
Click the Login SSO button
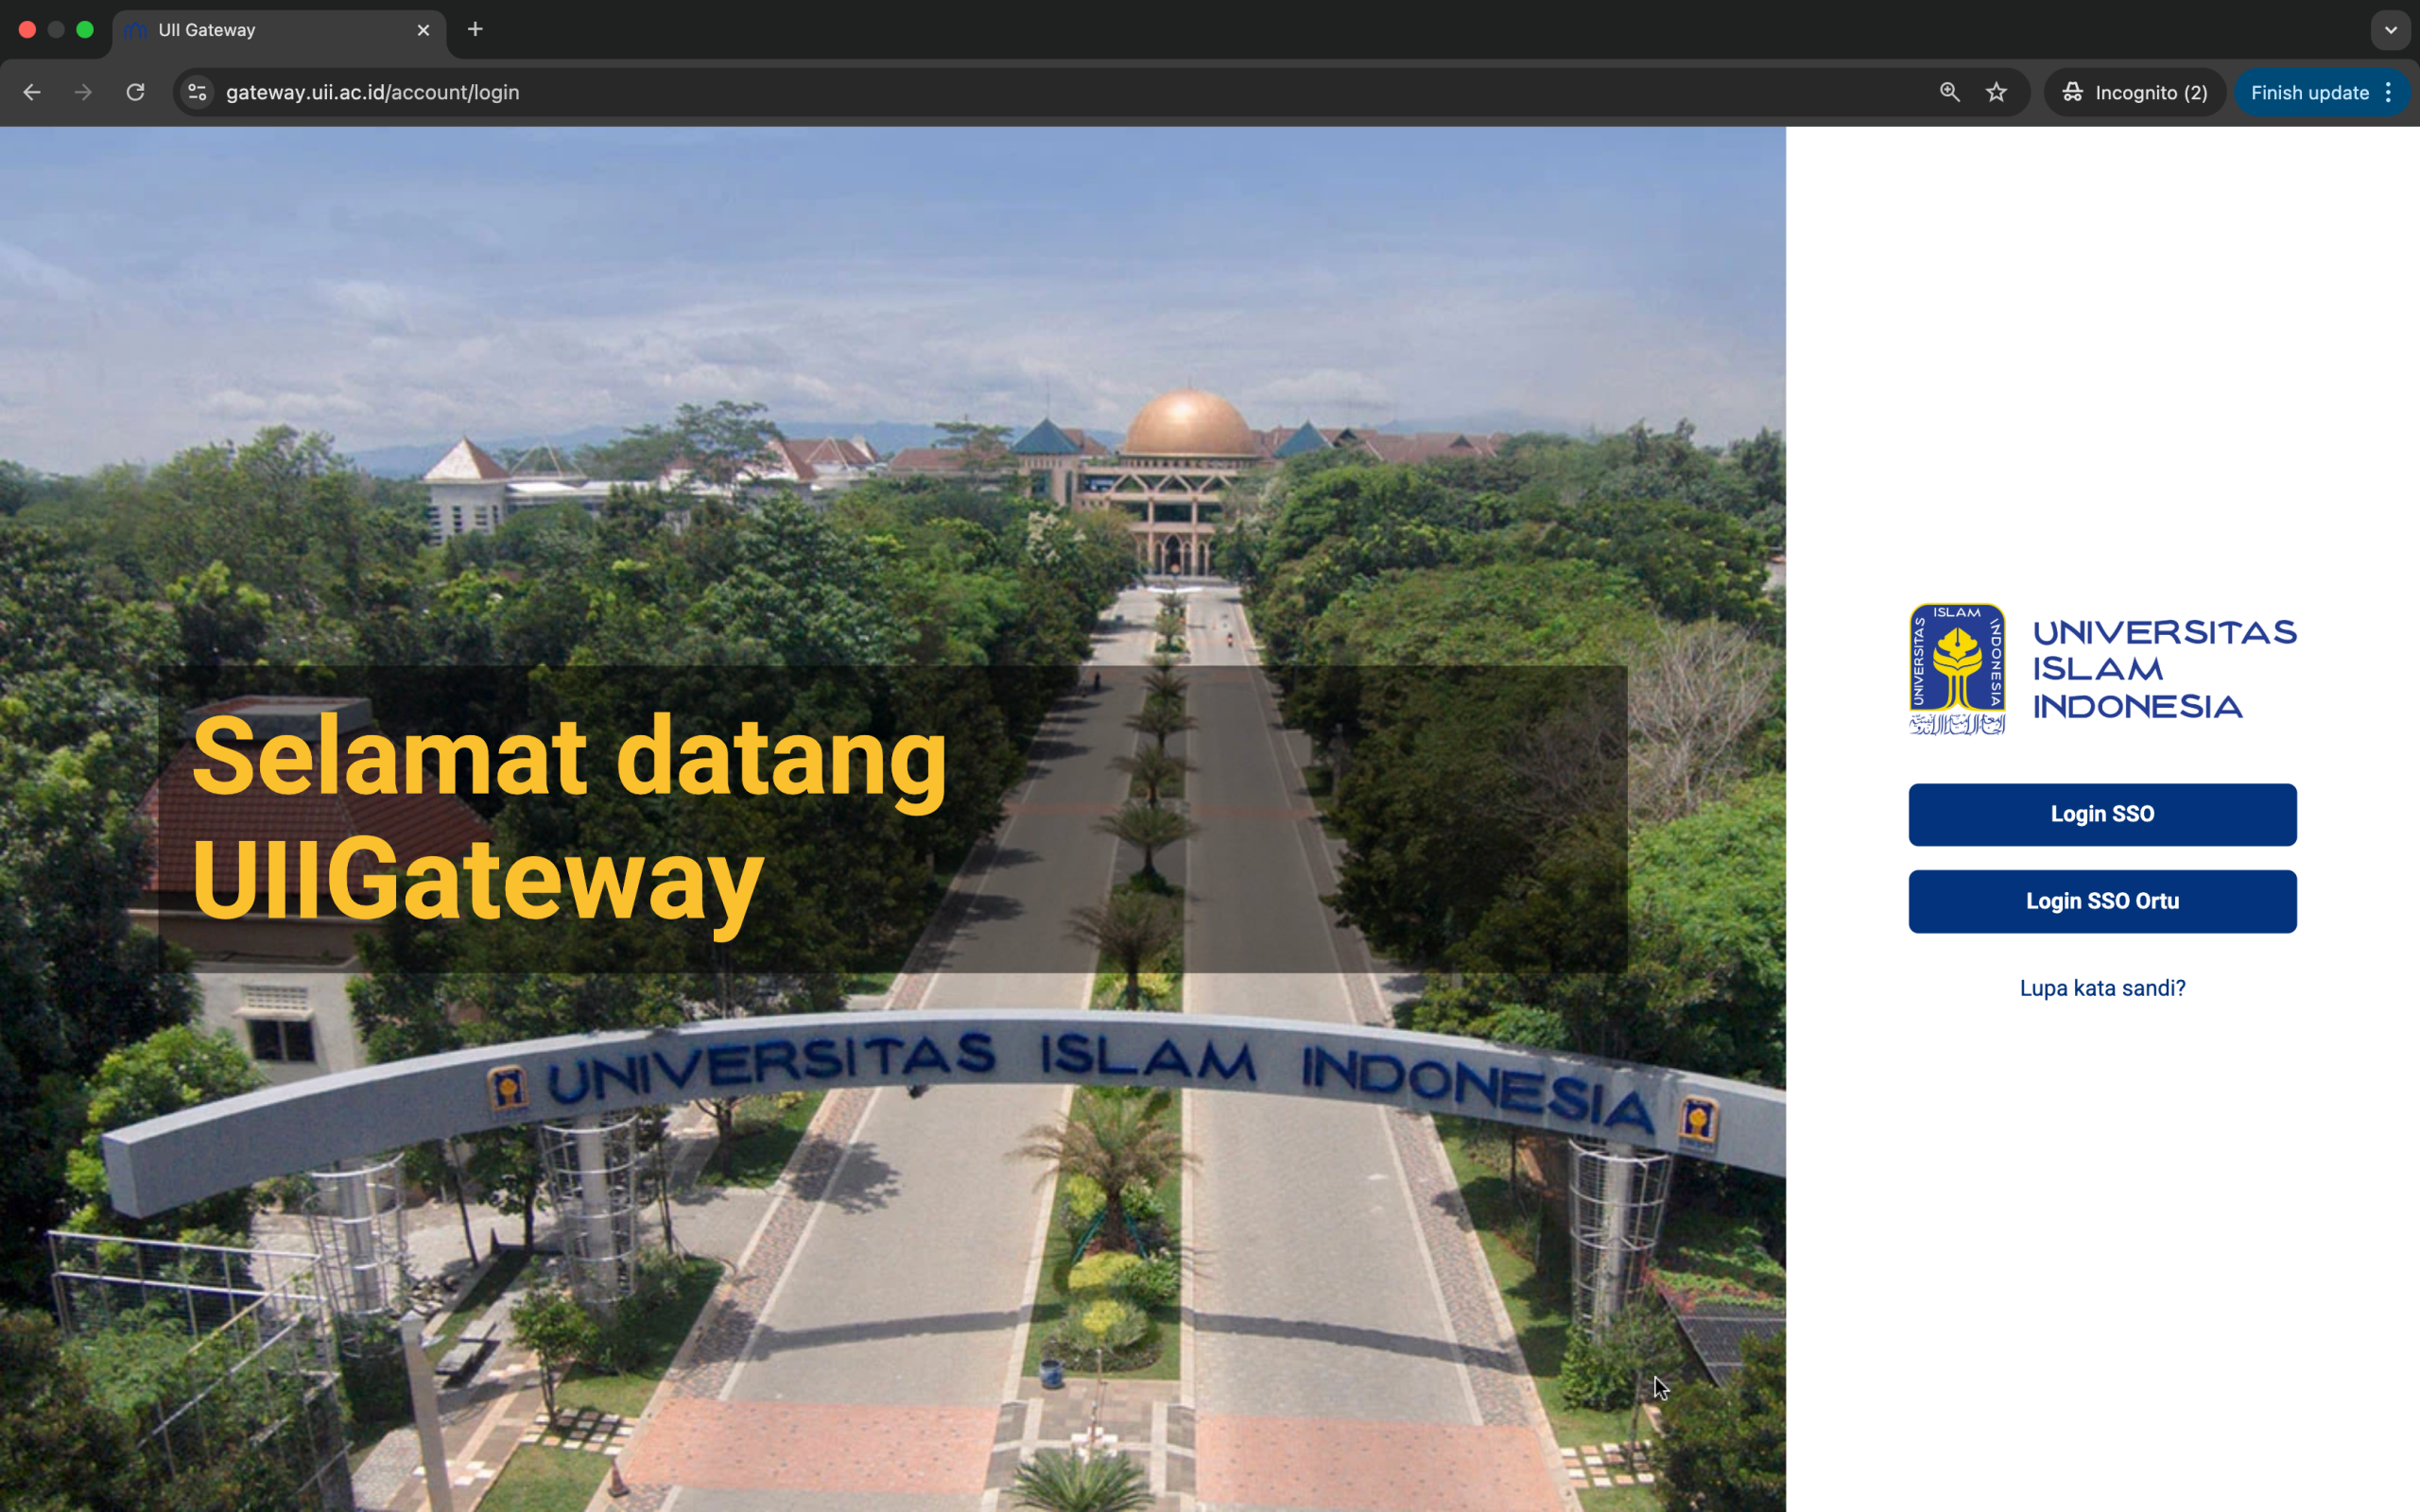click(x=2102, y=814)
